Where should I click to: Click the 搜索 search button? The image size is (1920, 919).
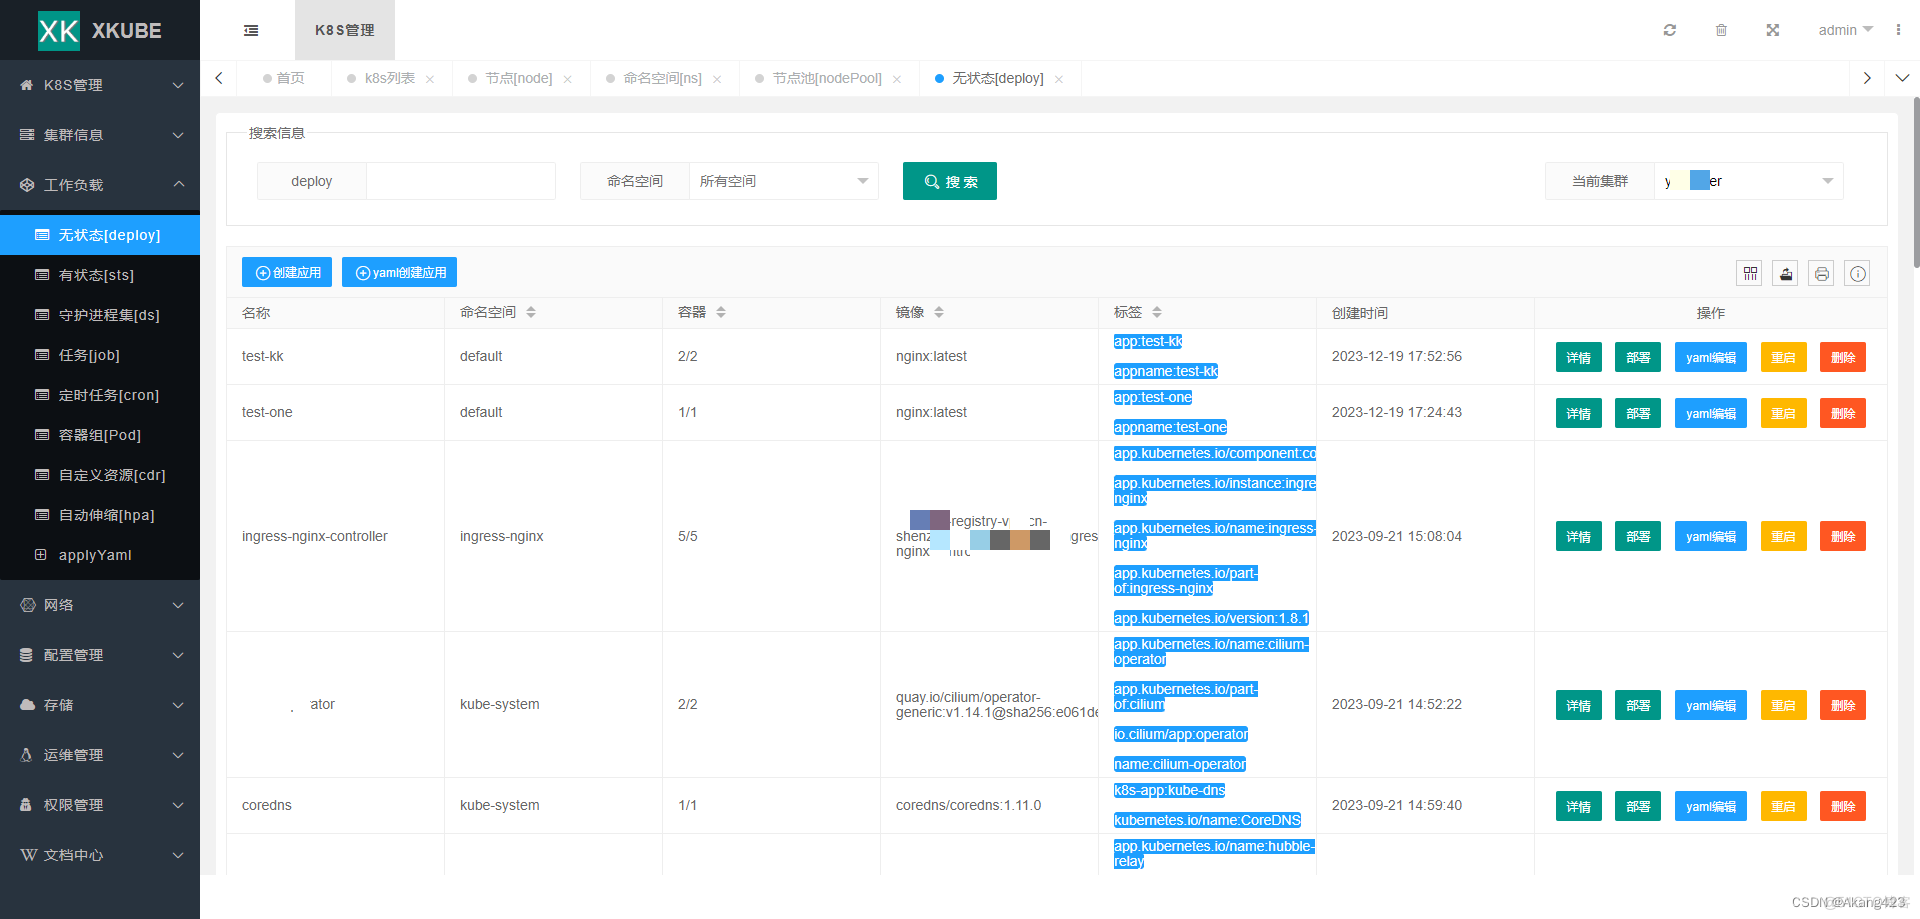point(950,181)
